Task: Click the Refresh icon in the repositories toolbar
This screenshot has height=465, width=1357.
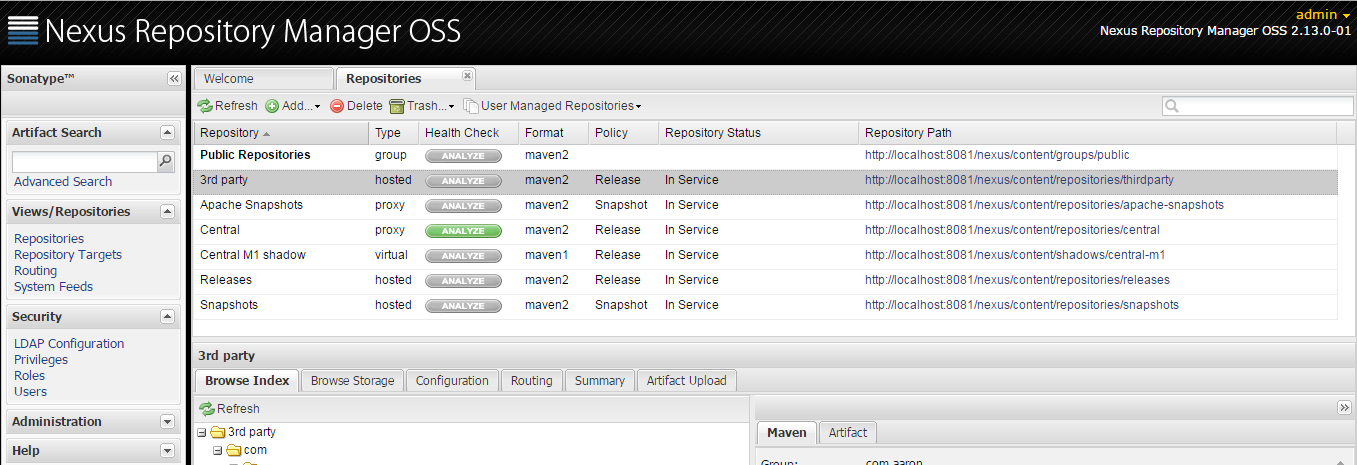Action: pos(205,106)
